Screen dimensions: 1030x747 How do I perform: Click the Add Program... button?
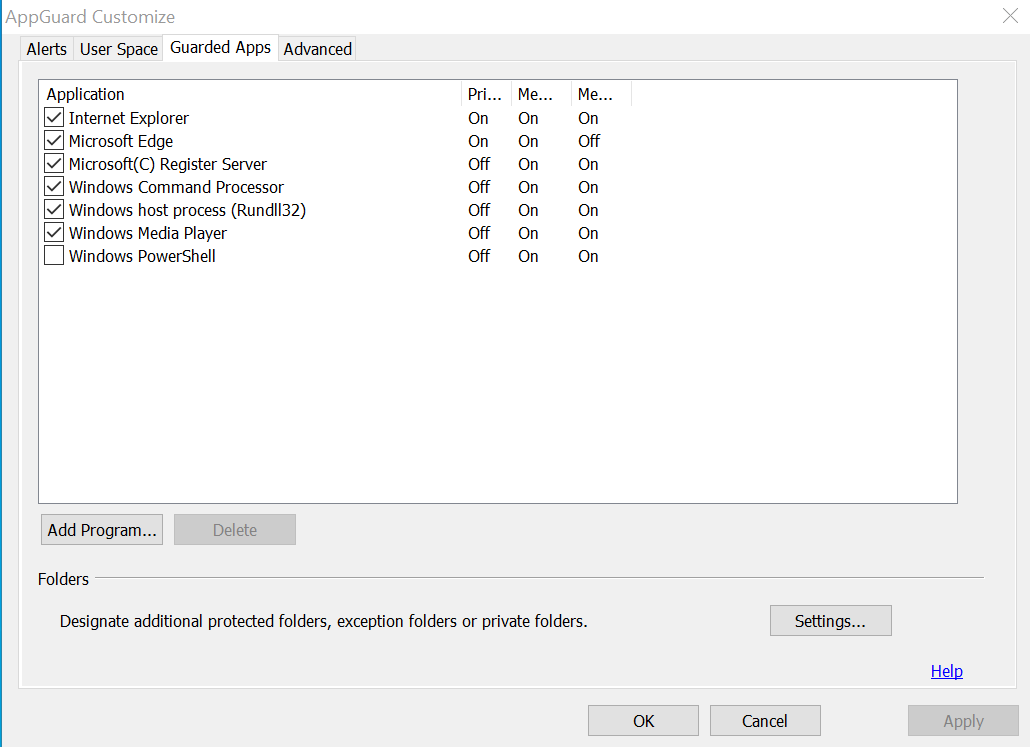point(102,530)
